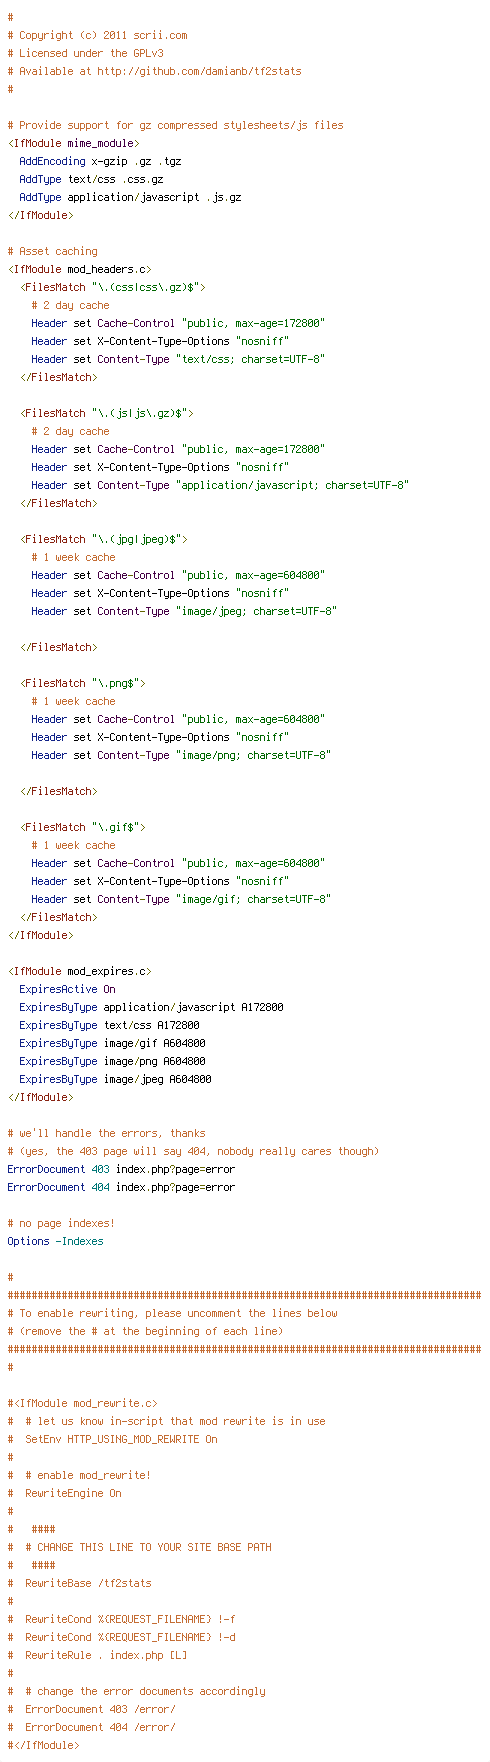Select the "image/jpeg; charset=UTF-8" Content-Type line
Screen dimensions: 490x1762
coord(184,611)
